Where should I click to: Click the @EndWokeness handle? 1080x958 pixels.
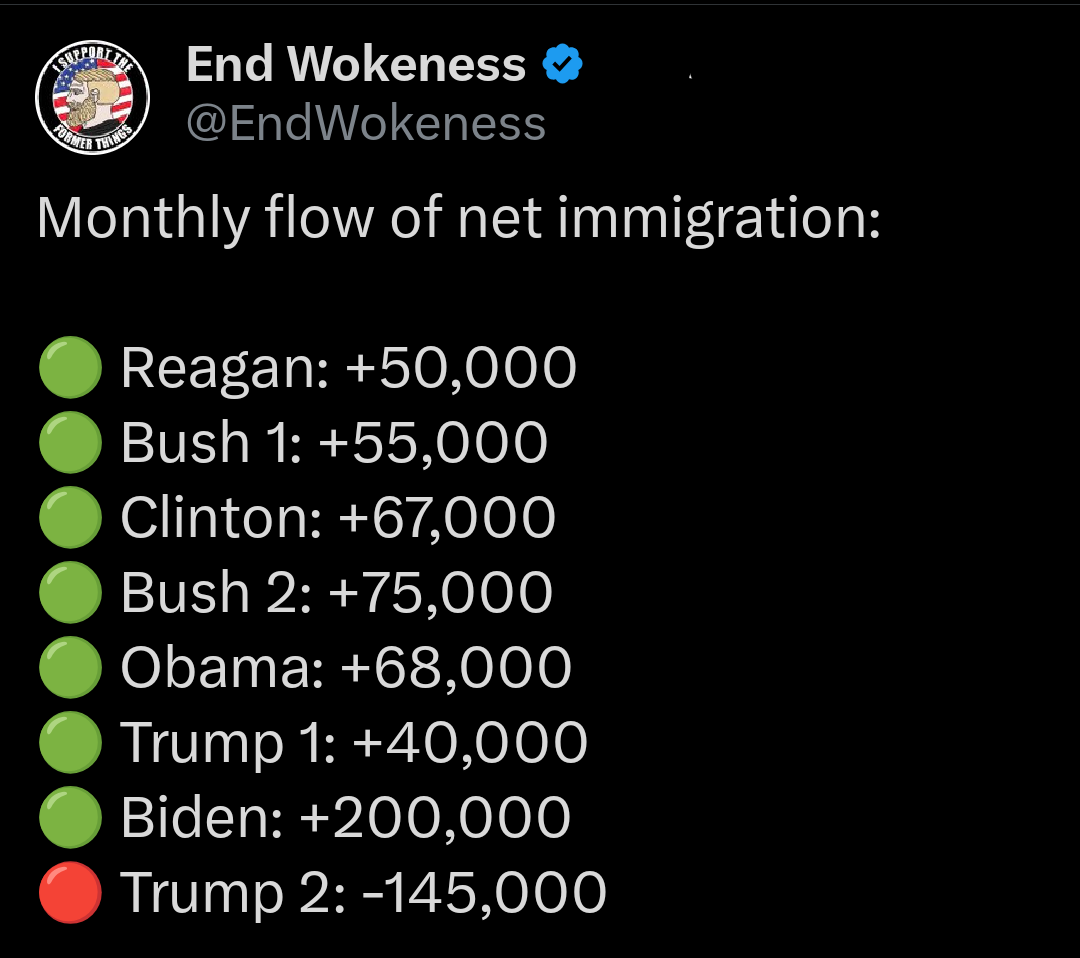click(366, 124)
